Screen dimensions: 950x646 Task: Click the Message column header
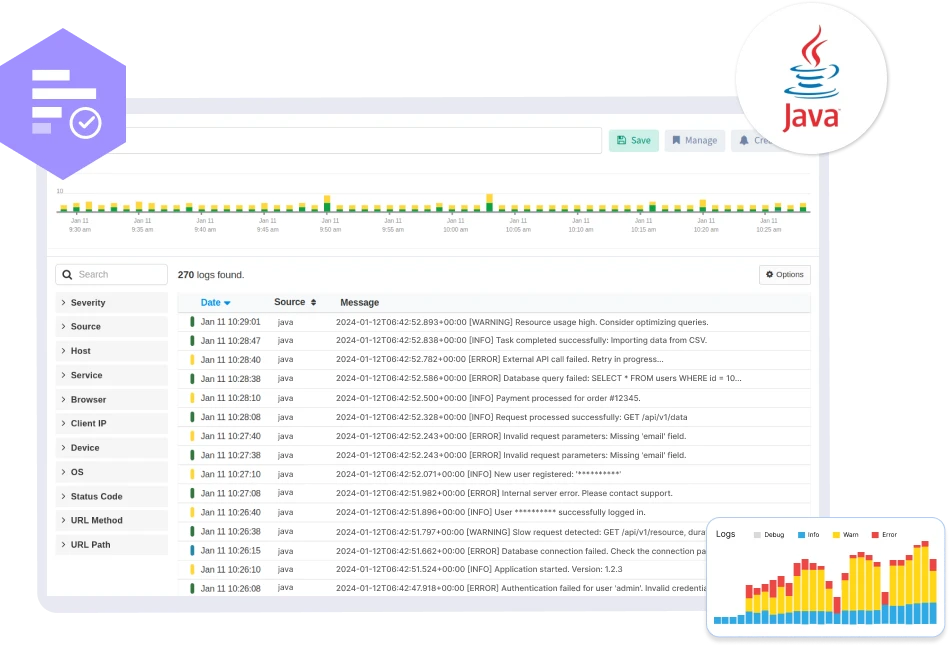359,302
